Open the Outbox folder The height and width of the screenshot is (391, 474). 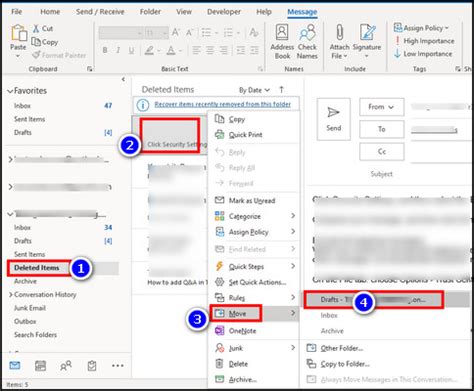point(25,321)
